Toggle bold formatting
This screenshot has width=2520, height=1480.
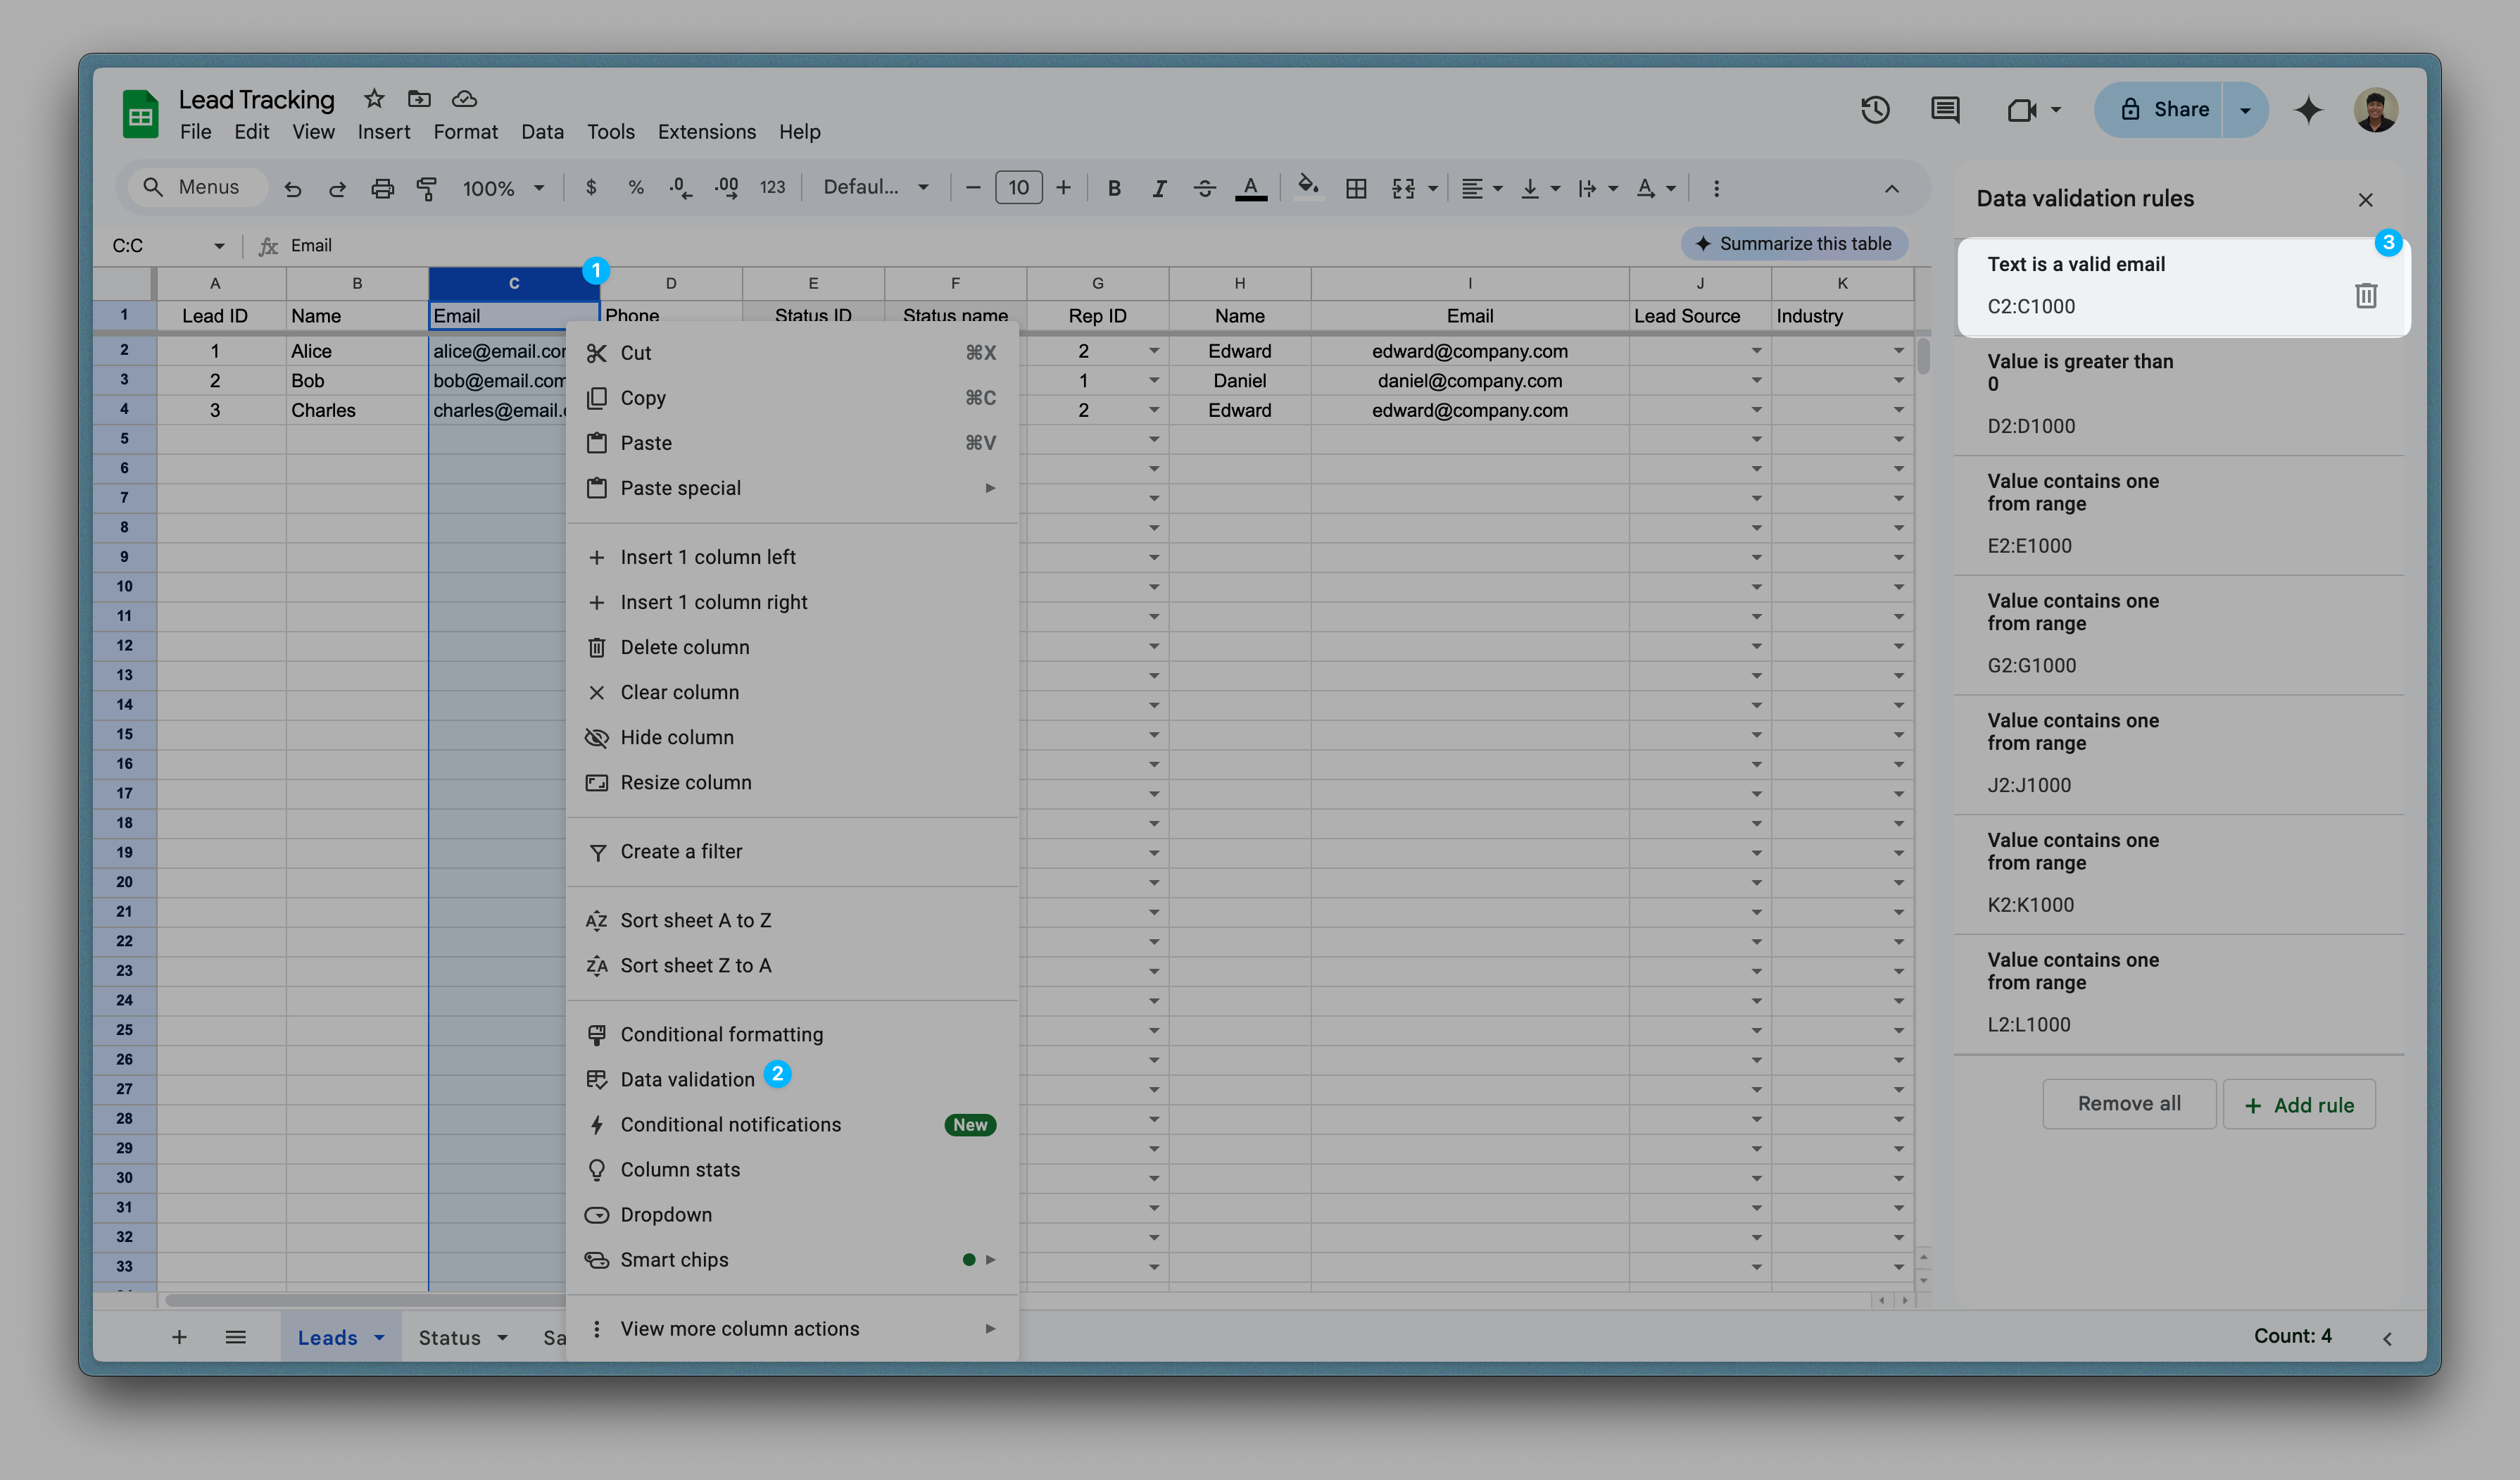[1114, 188]
